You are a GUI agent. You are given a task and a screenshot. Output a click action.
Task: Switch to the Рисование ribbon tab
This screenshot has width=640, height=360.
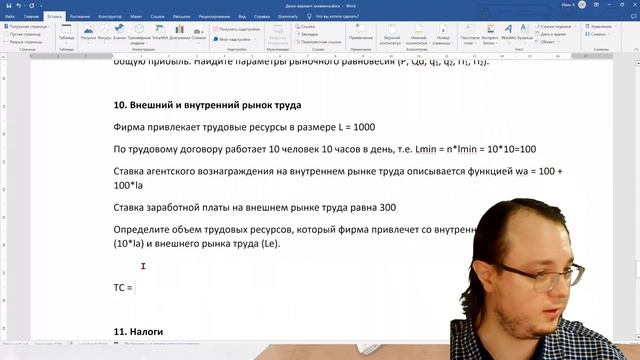point(80,17)
